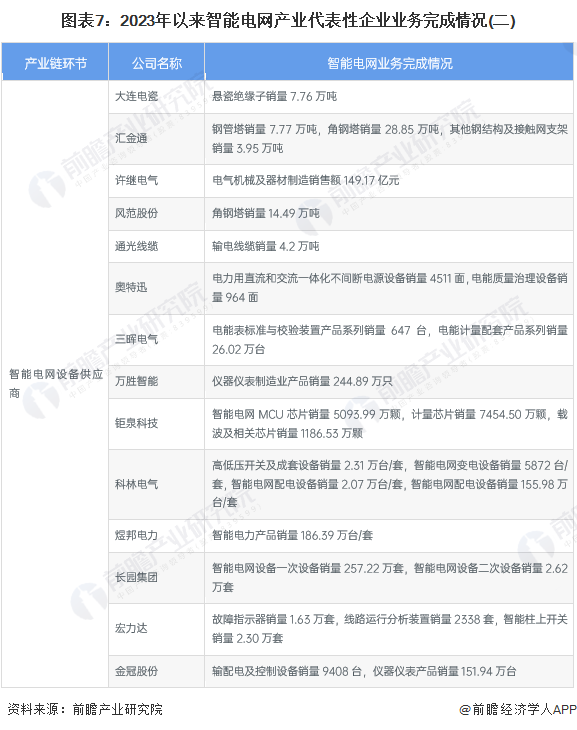Viewport: 577px width, 730px height.
Task: Select the 钜泉科技 company cell
Action: [156, 424]
